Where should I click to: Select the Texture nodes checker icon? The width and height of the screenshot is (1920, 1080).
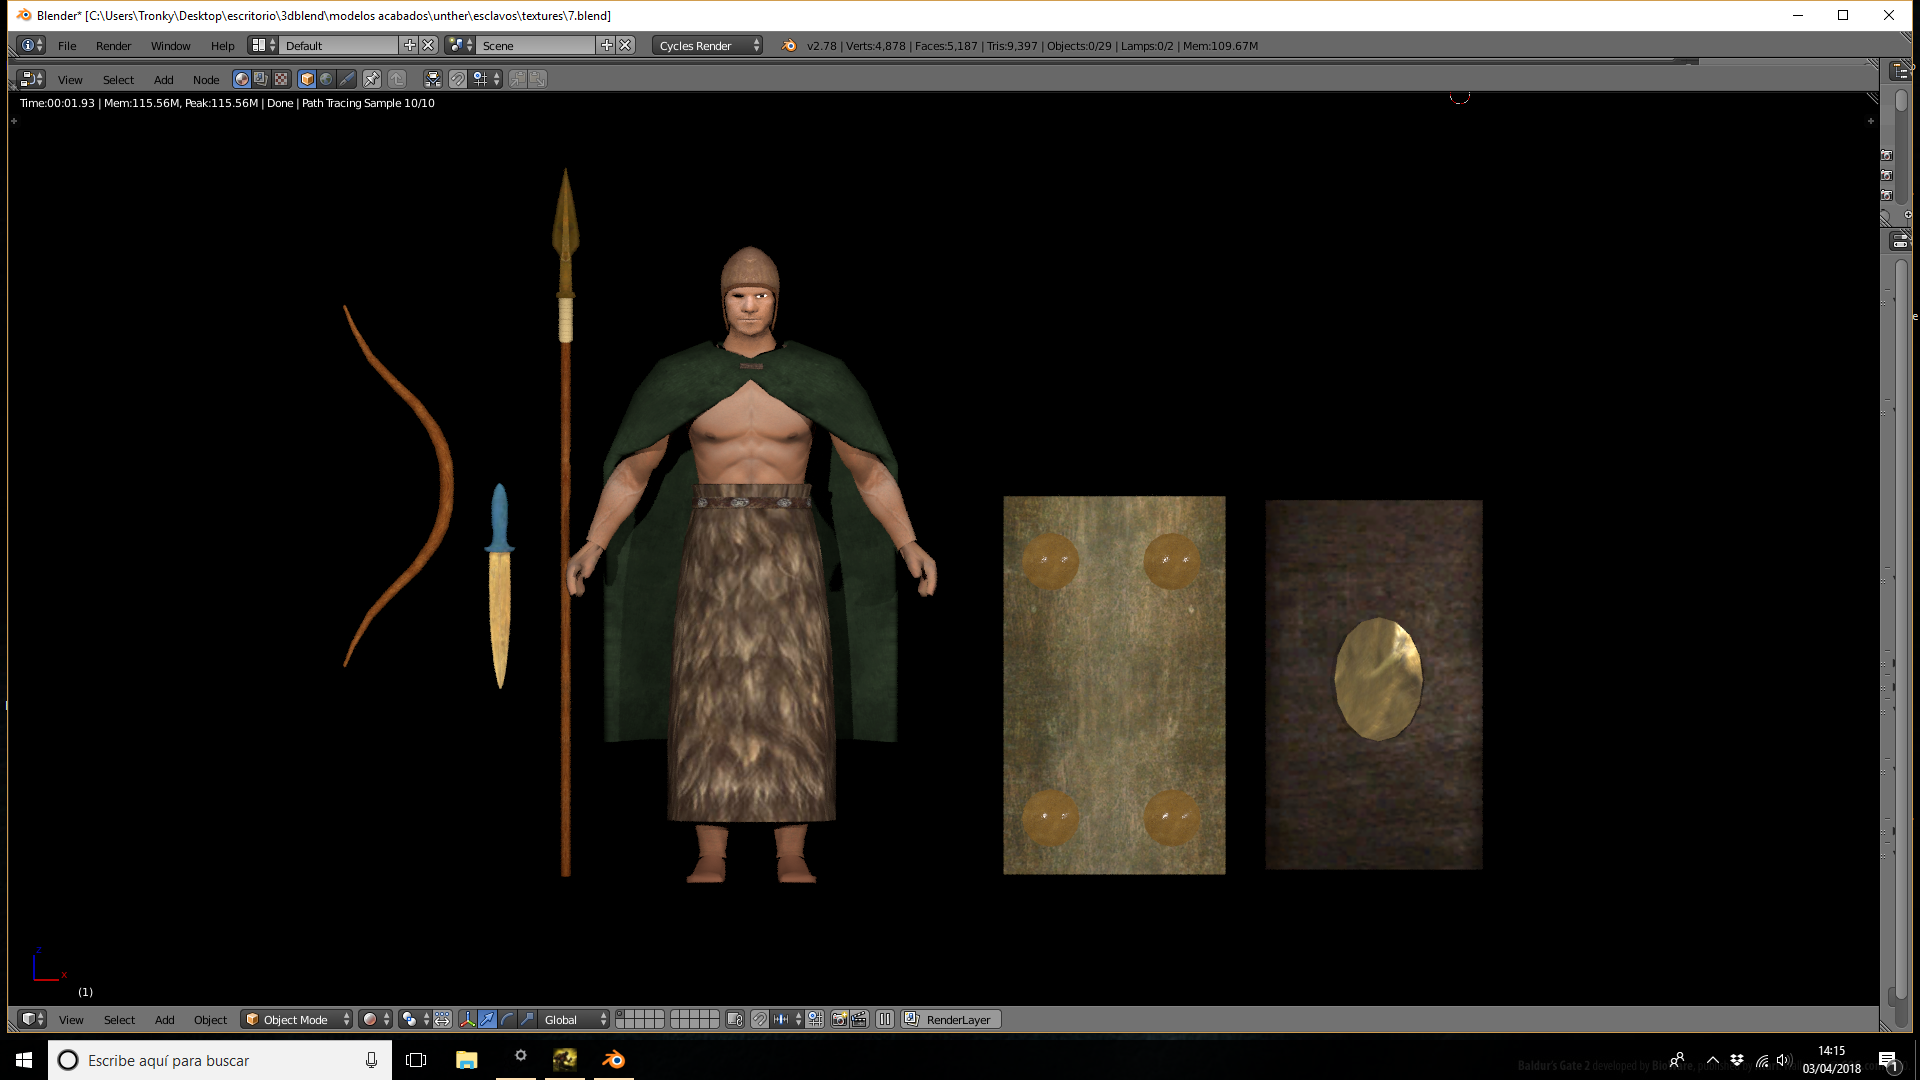coord(281,79)
